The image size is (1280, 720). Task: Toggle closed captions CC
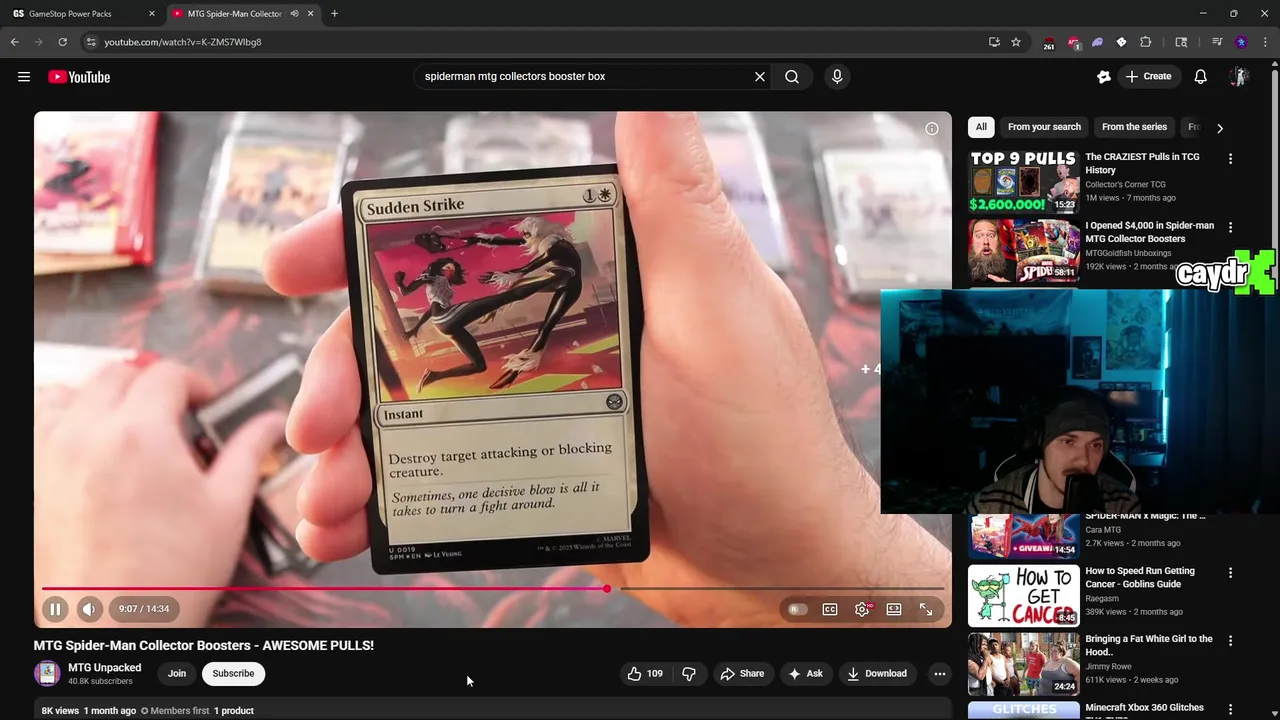click(830, 609)
